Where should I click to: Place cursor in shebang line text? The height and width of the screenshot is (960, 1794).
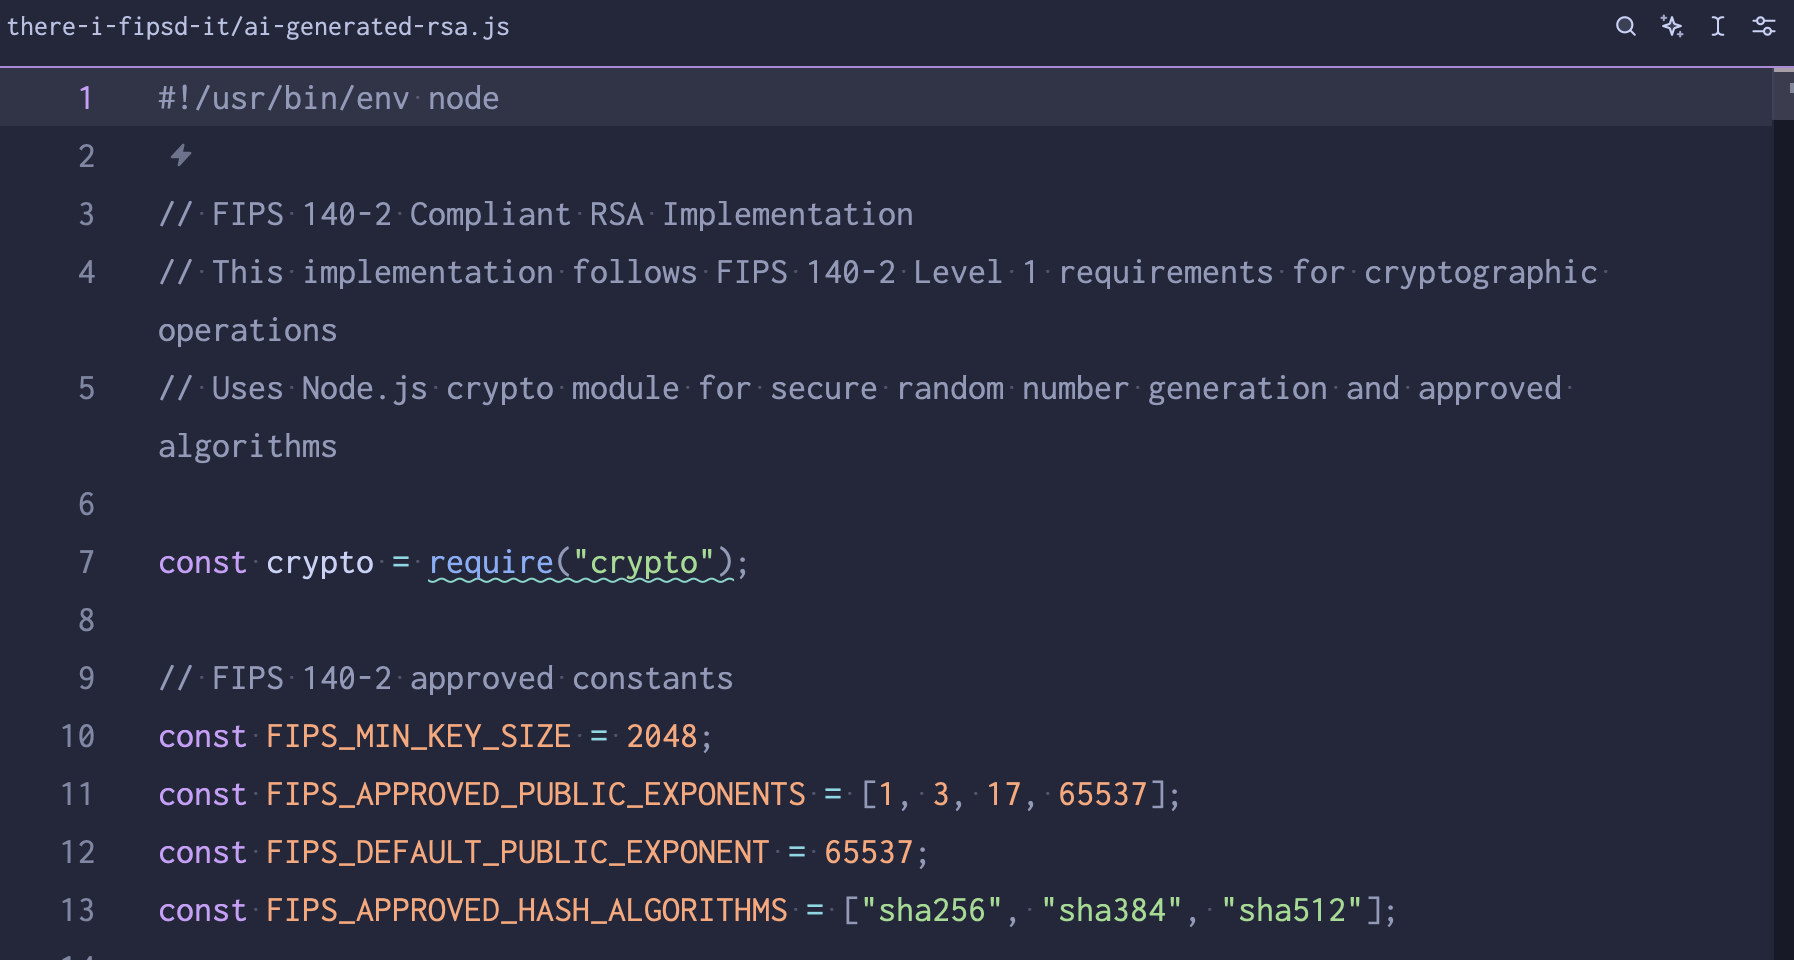pos(328,98)
